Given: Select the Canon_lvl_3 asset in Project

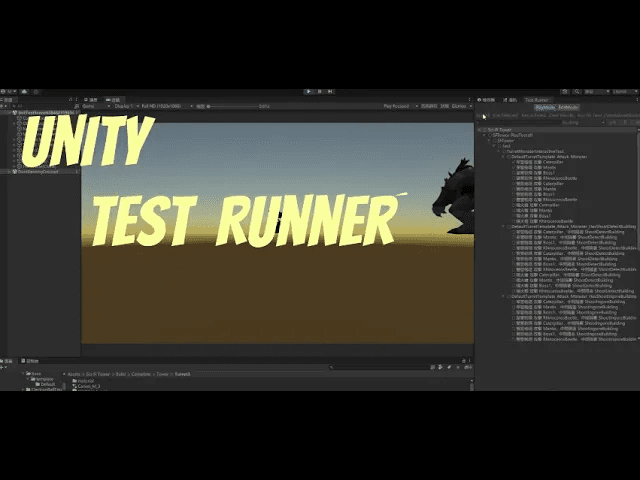Looking at the screenshot, I should 87,386.
